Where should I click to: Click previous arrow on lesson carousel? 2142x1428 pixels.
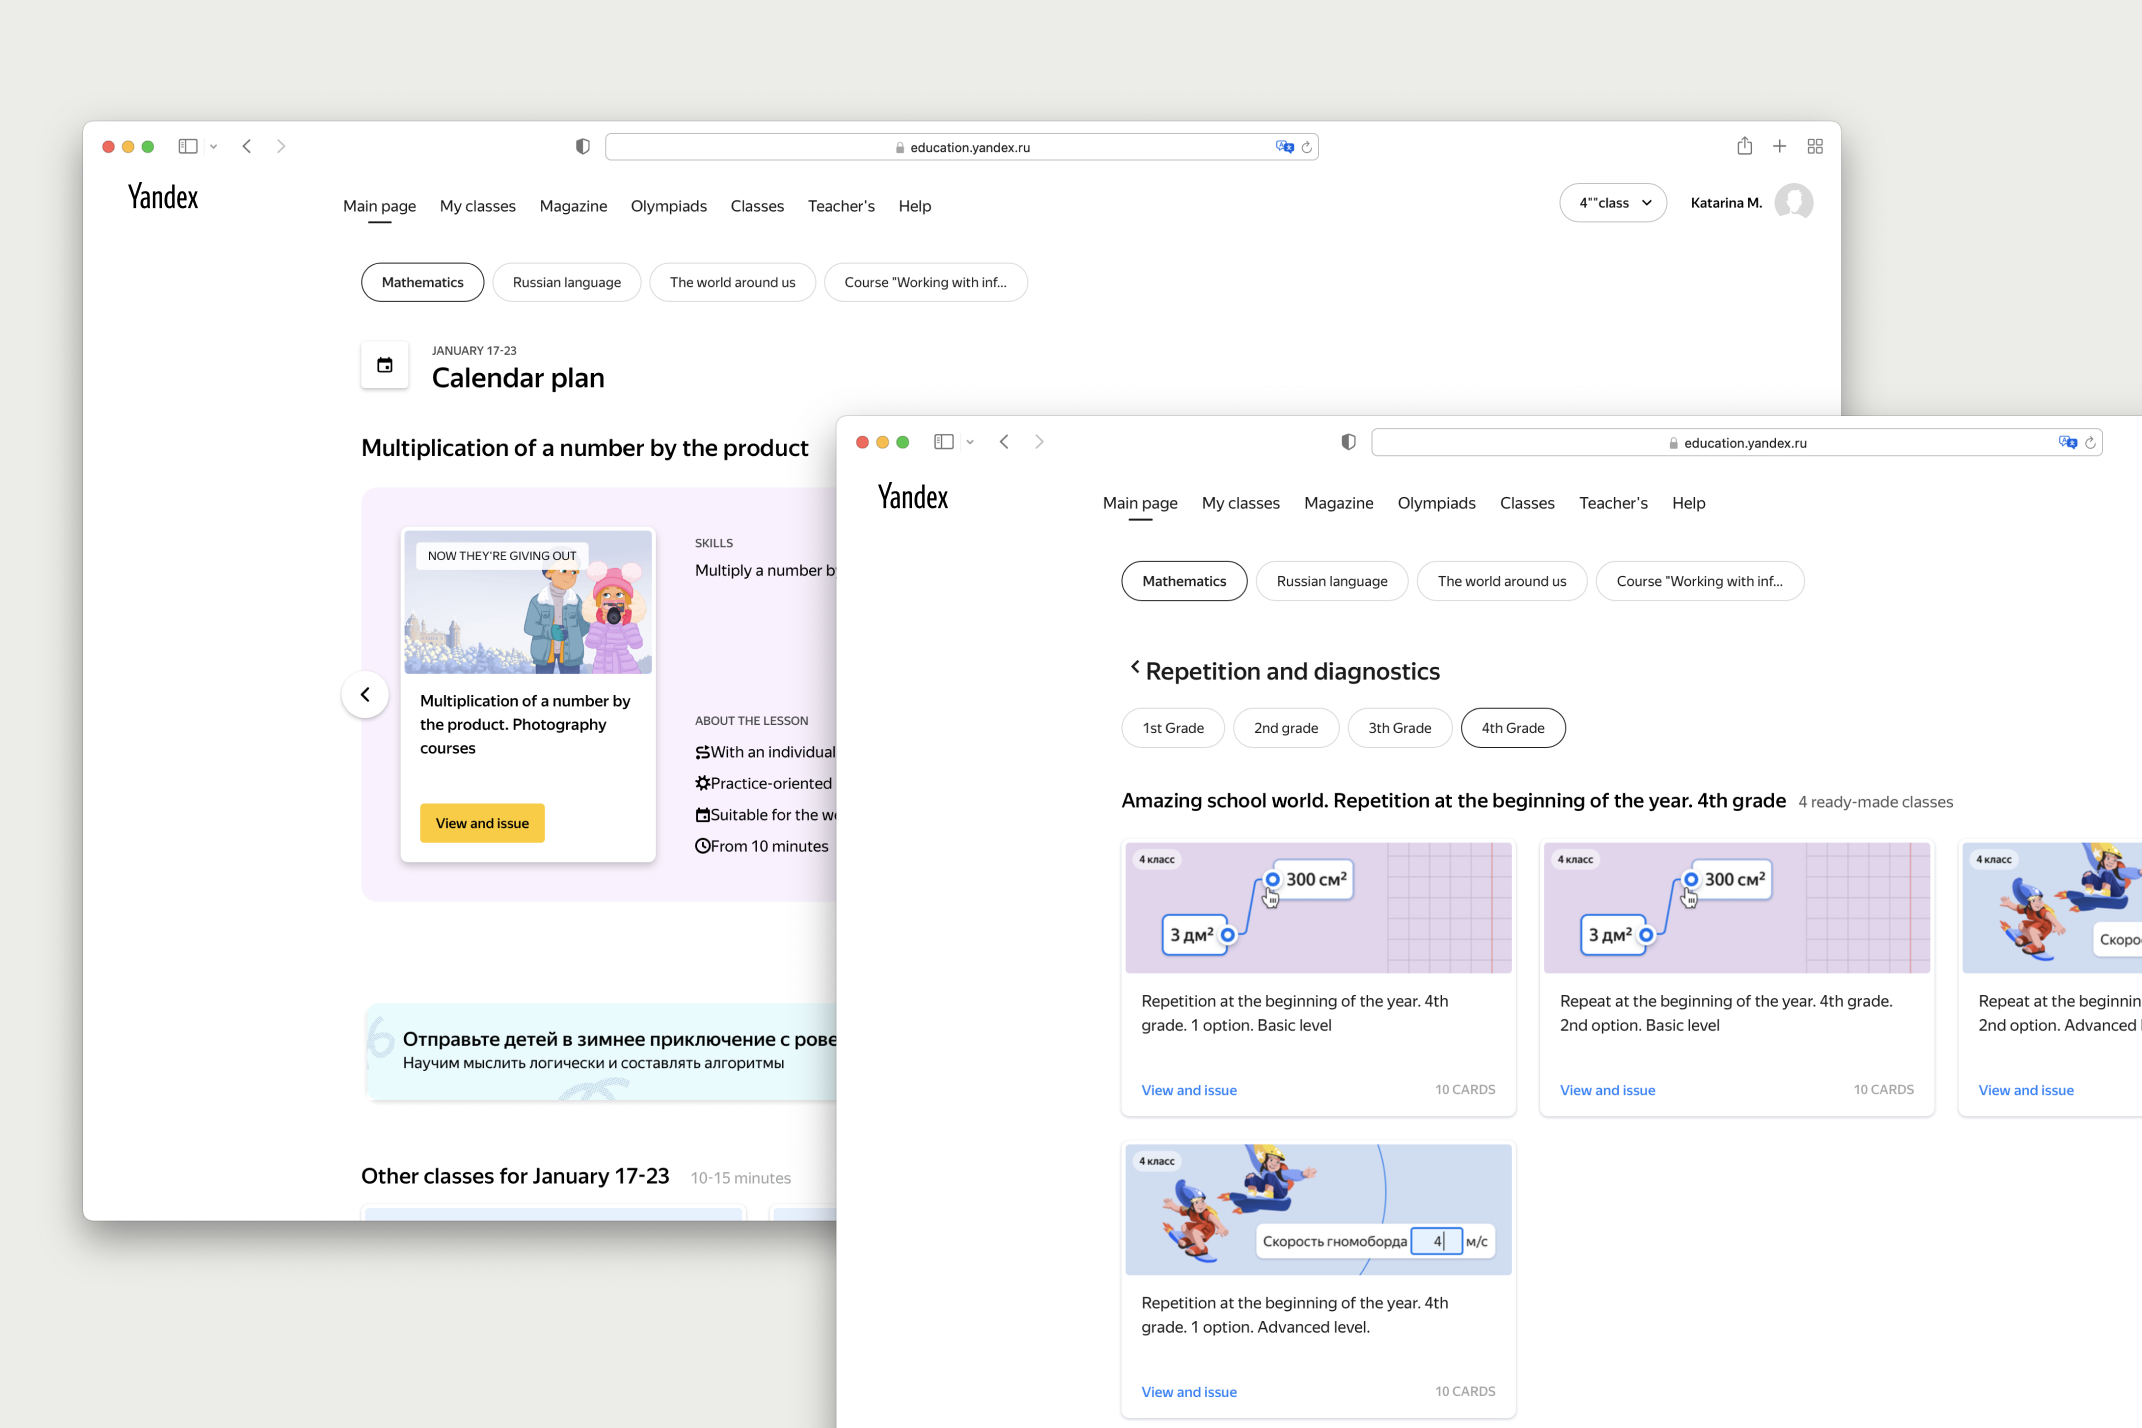point(365,694)
